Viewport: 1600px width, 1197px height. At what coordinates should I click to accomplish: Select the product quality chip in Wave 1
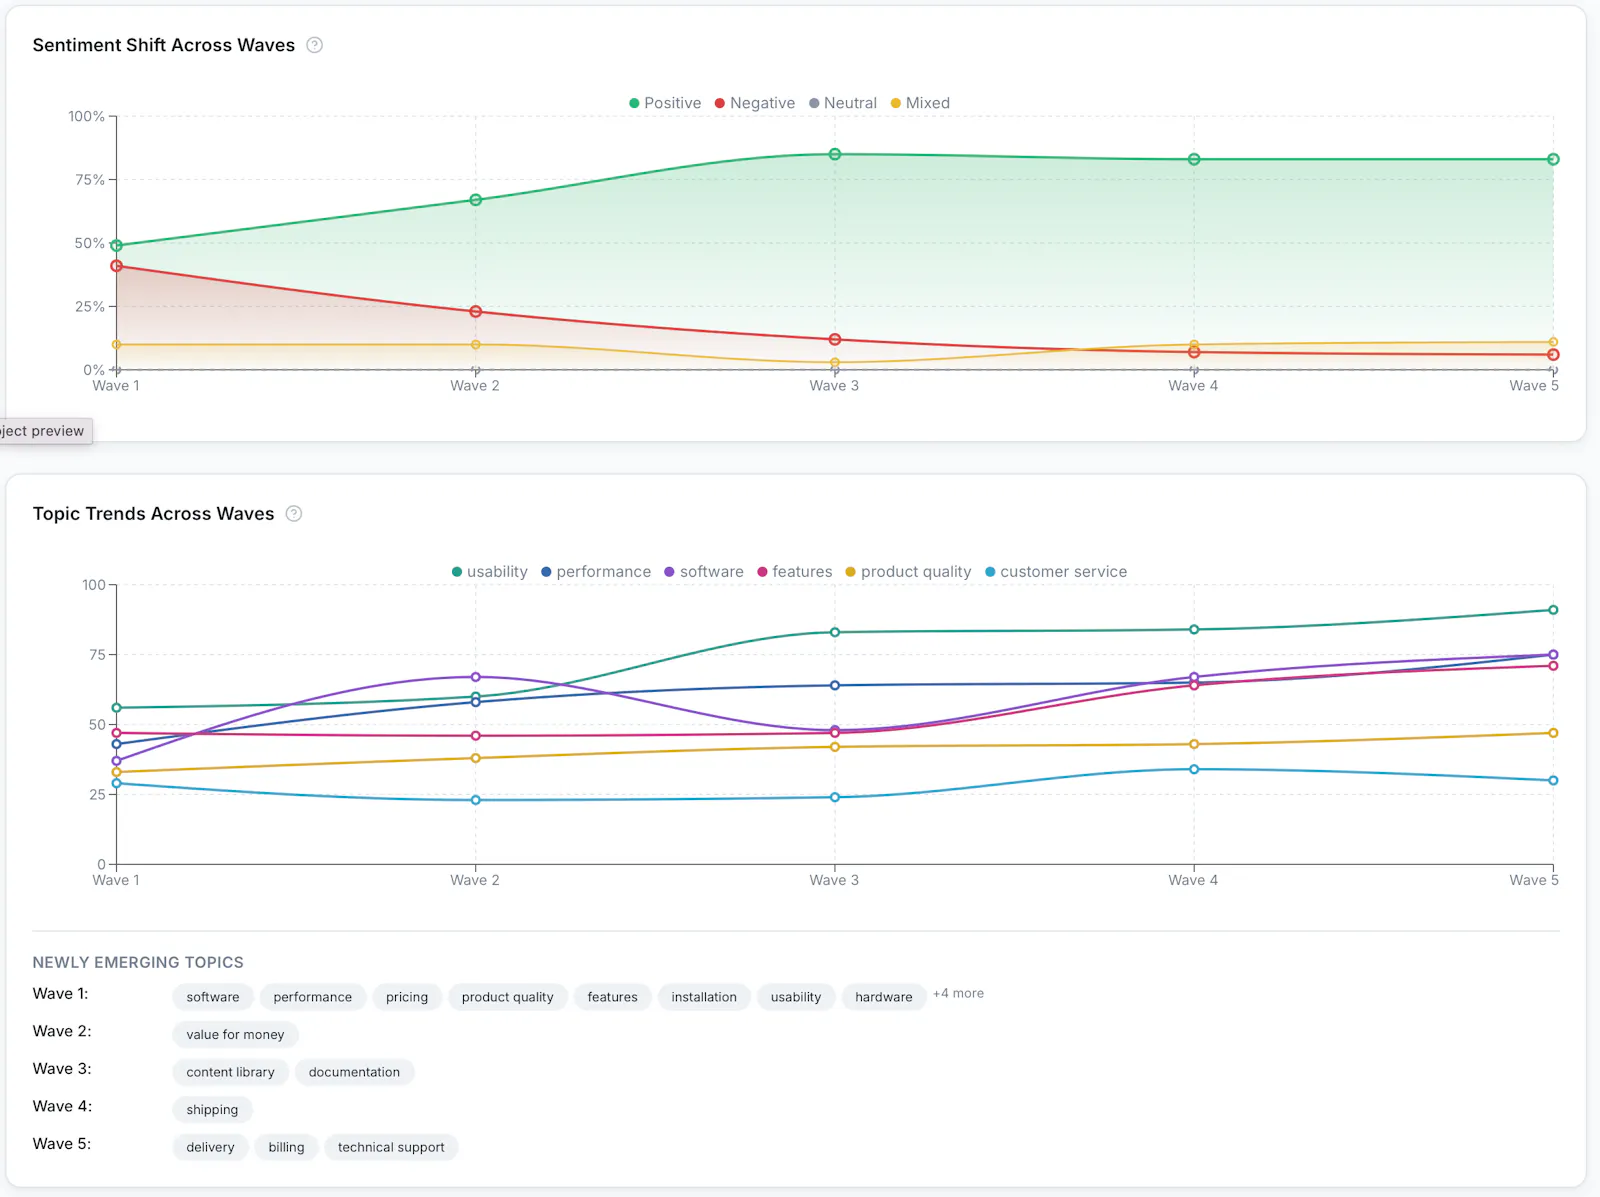click(x=507, y=997)
